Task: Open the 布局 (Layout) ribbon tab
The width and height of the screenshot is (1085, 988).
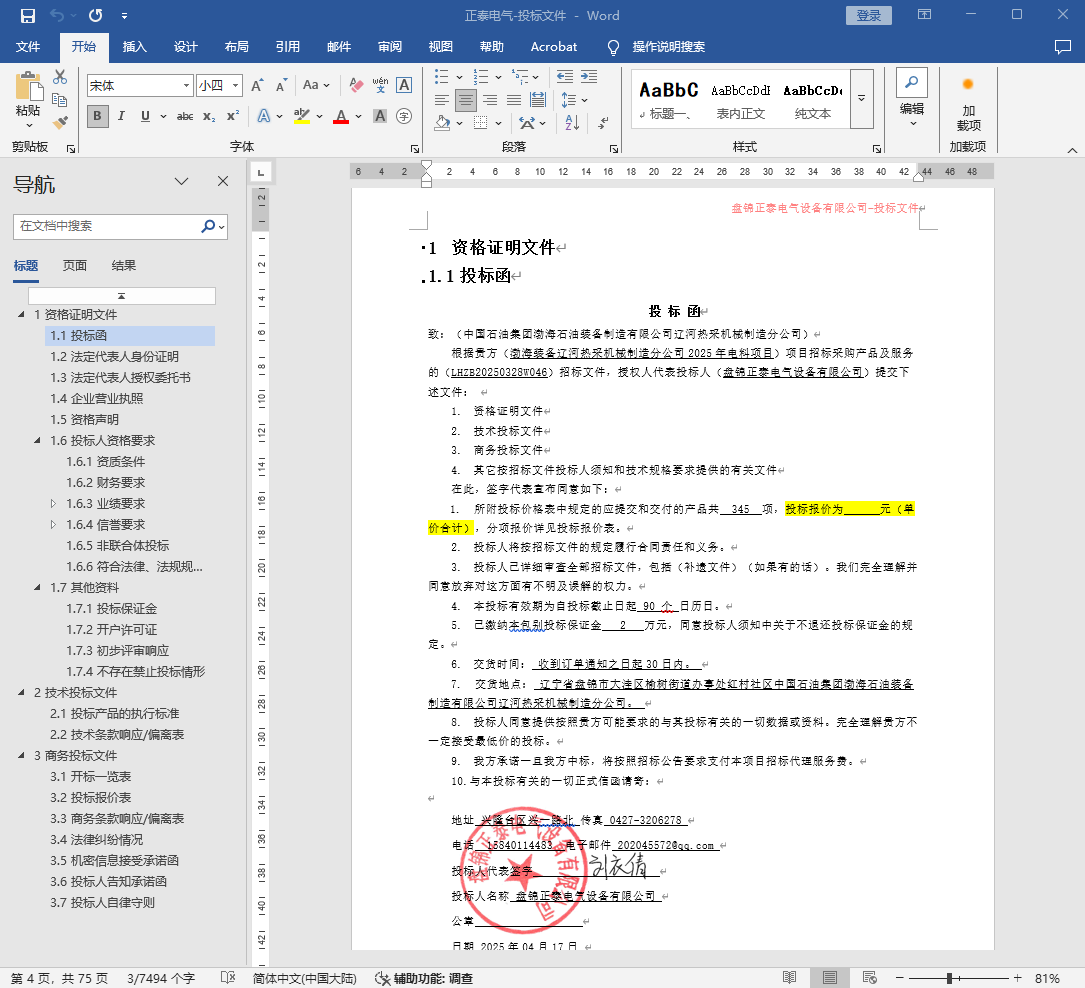Action: click(x=237, y=46)
